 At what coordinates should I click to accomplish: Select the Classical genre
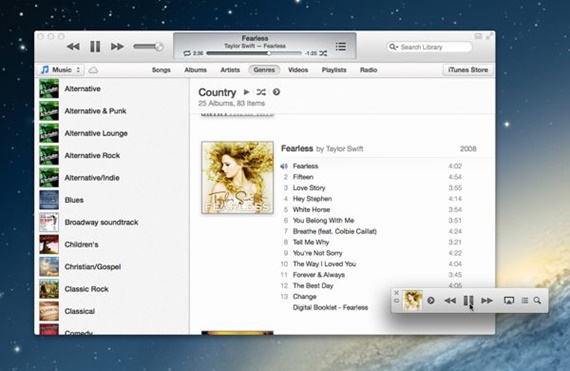tap(112, 311)
